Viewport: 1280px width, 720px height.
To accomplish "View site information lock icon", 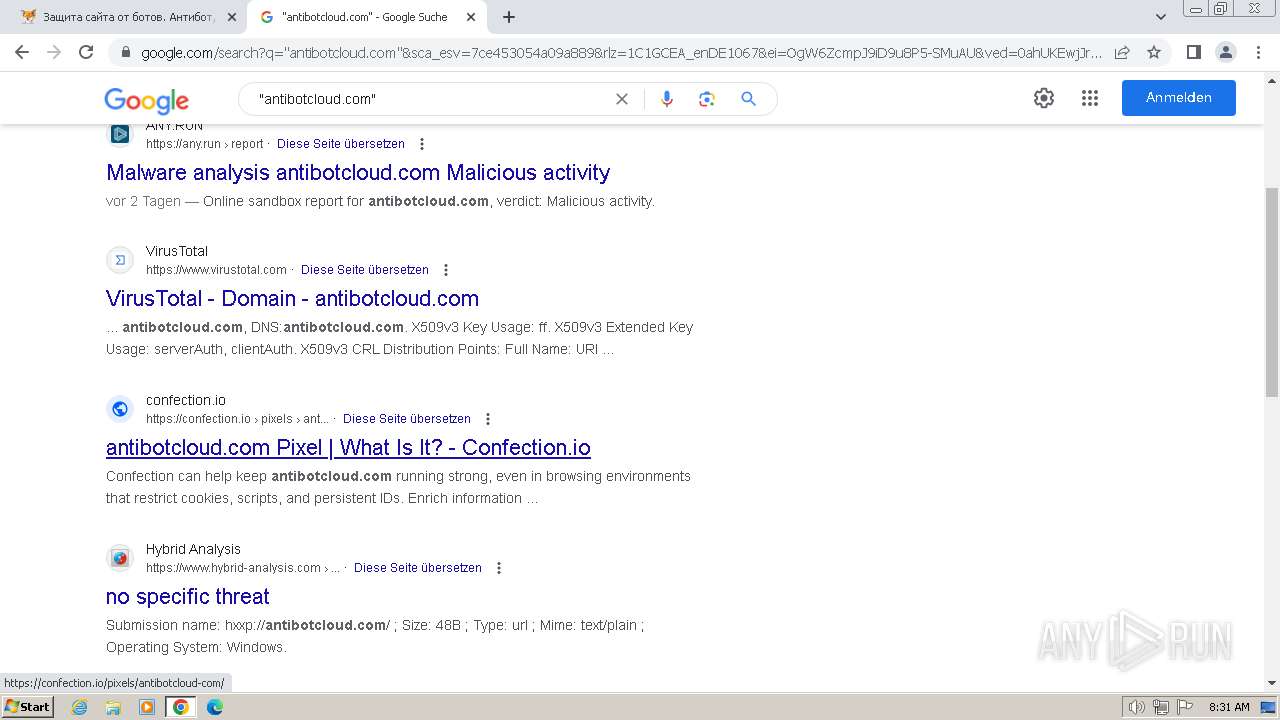I will (125, 52).
